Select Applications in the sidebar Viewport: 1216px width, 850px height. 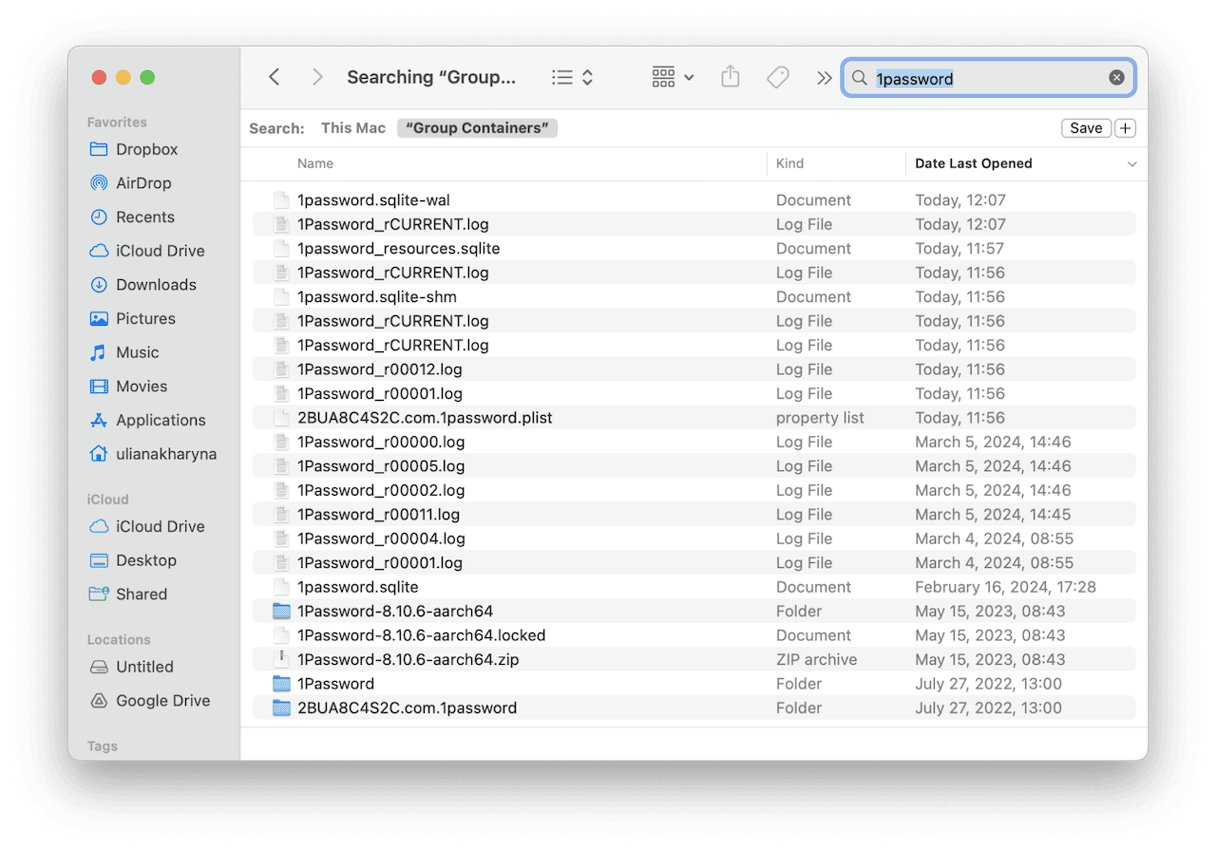point(160,420)
